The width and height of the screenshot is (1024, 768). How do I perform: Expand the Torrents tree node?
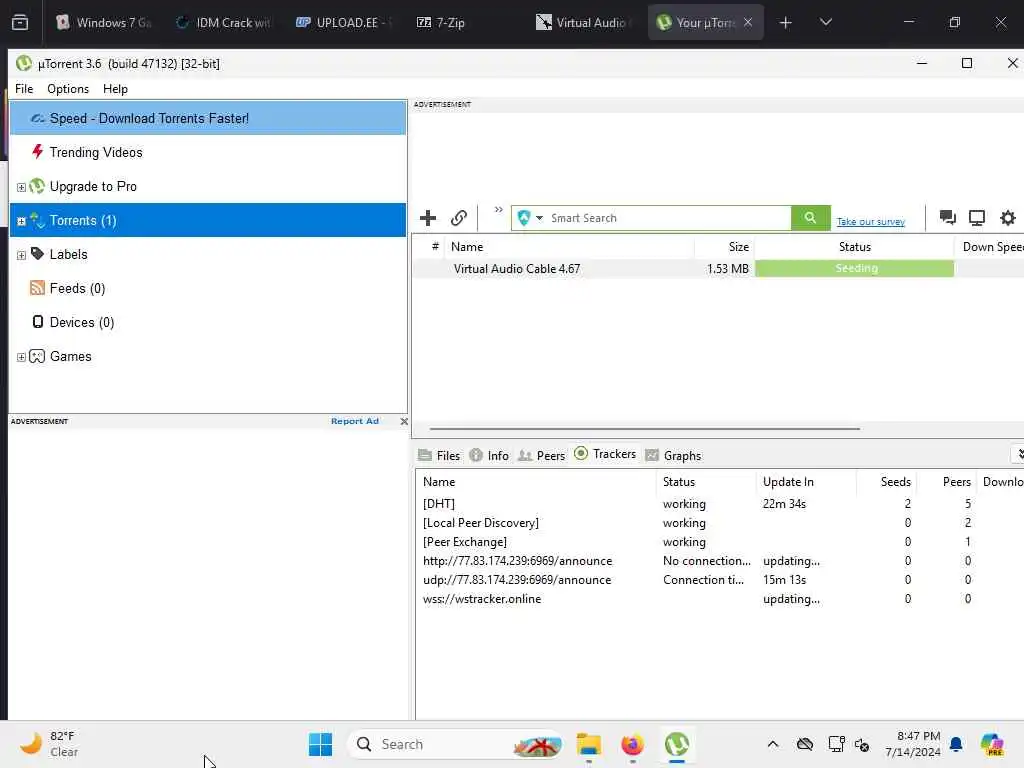point(21,221)
